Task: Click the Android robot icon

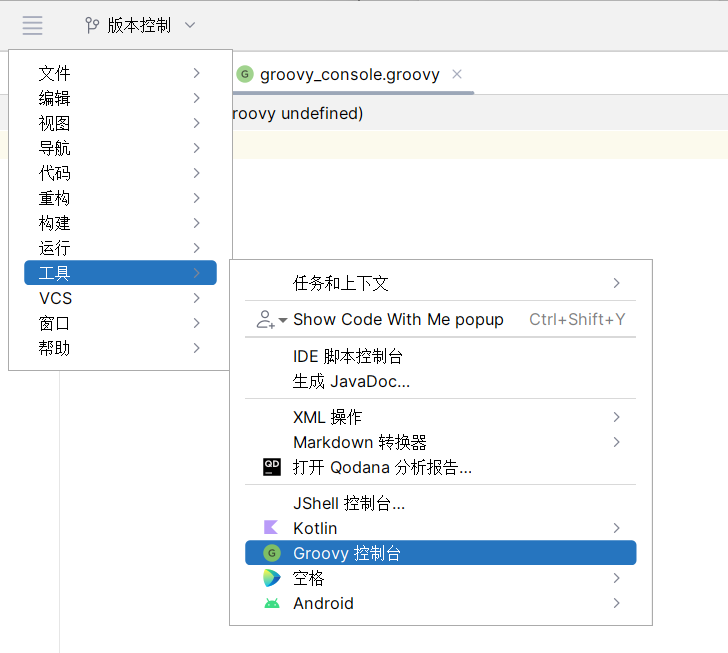Action: coord(271,603)
